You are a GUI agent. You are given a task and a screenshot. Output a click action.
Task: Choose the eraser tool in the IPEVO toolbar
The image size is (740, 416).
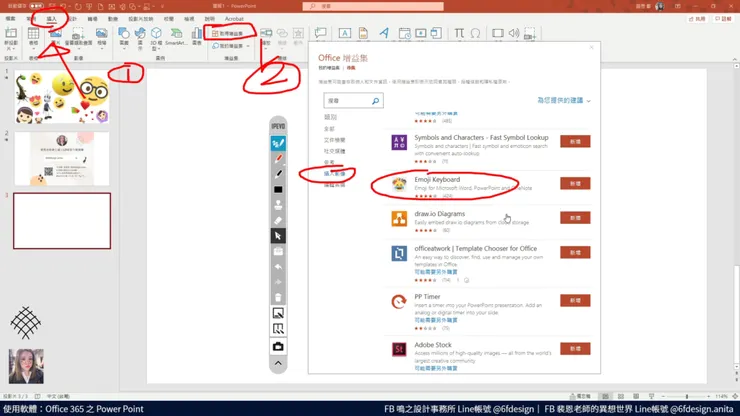pos(278,220)
